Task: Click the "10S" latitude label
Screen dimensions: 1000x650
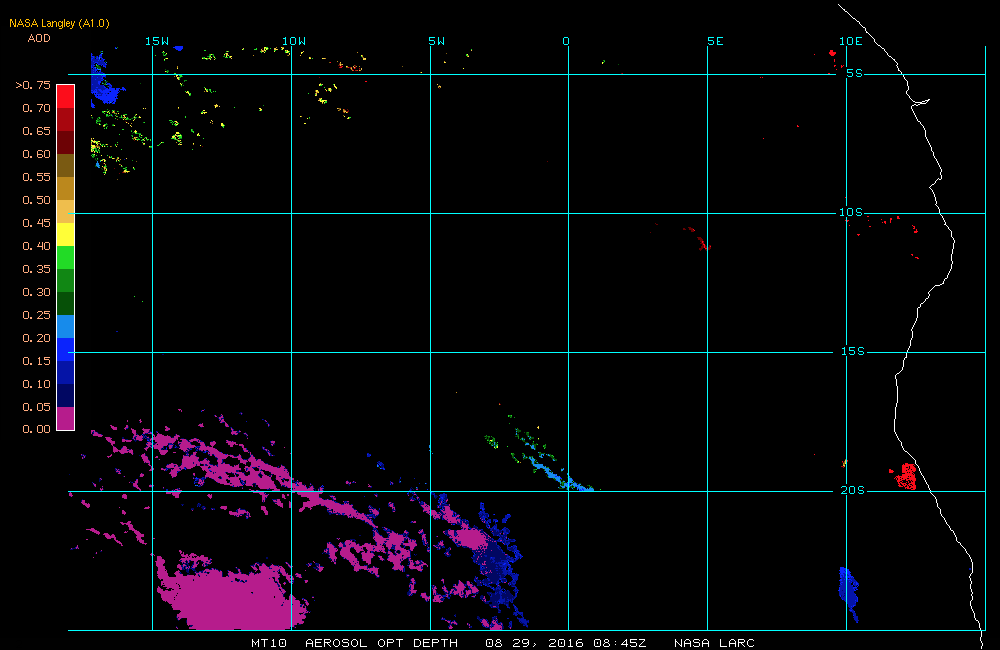Action: coord(851,212)
